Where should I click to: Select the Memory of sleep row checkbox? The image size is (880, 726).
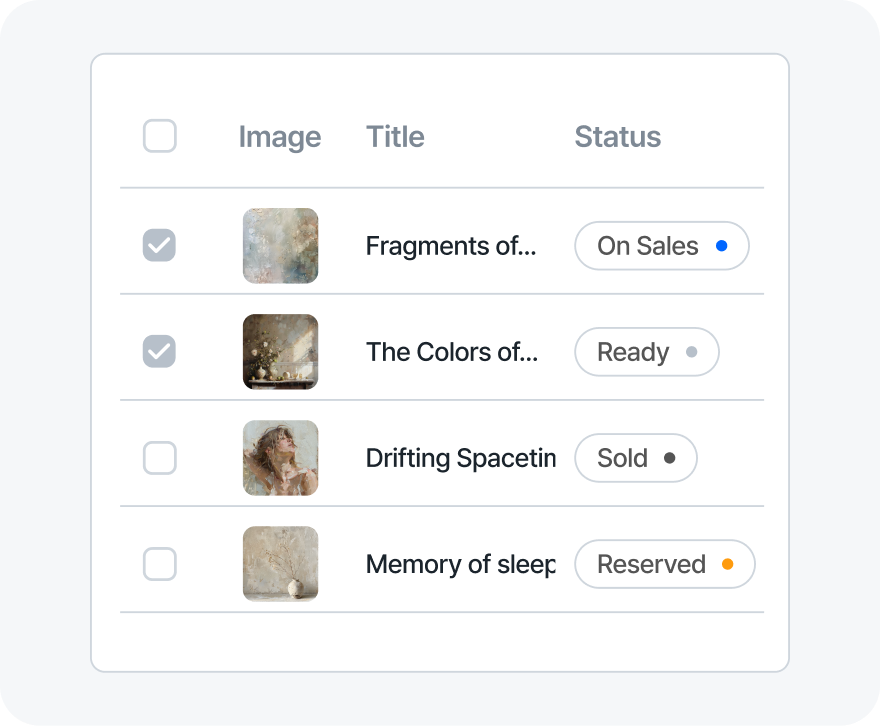(160, 564)
